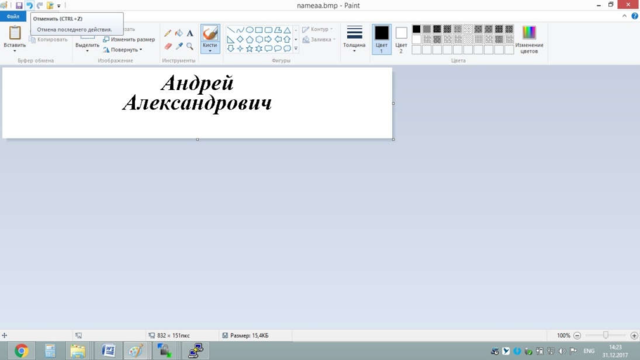Viewport: 640px width, 360px height.
Task: Select Цвет 1 foreground color
Action: 382,39
